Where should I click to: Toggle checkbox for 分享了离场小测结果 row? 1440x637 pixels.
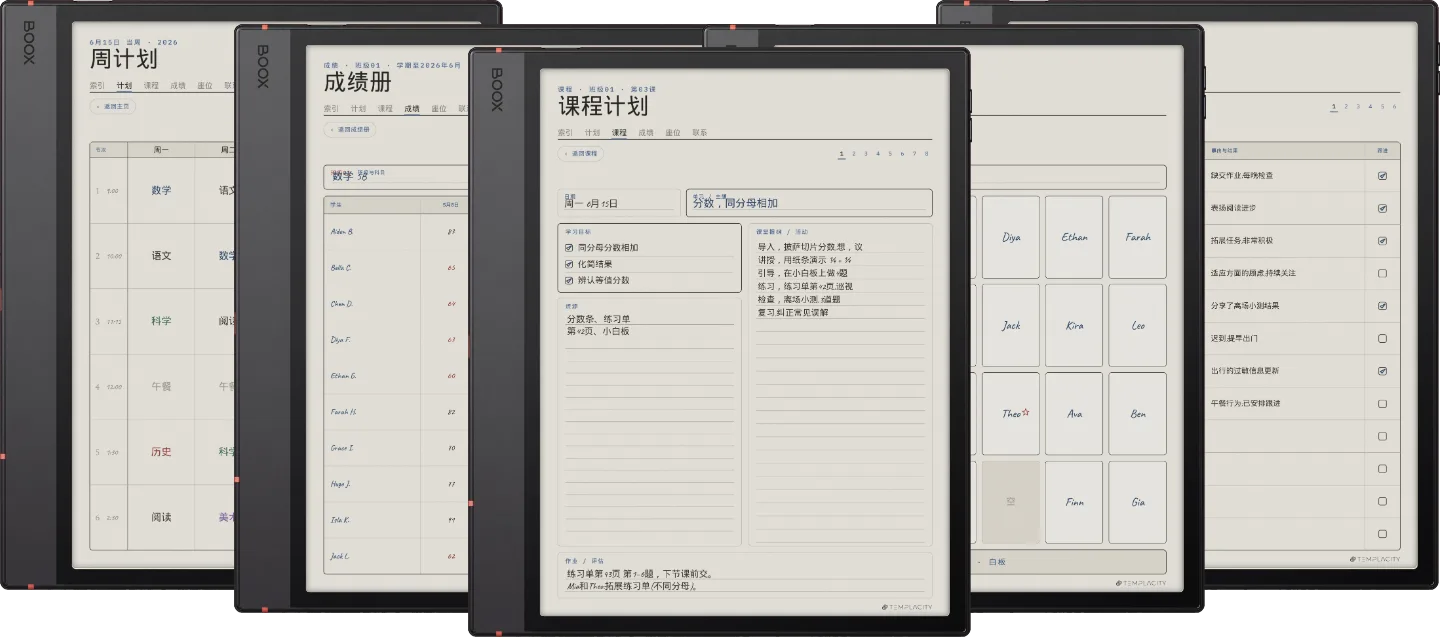(x=1382, y=306)
